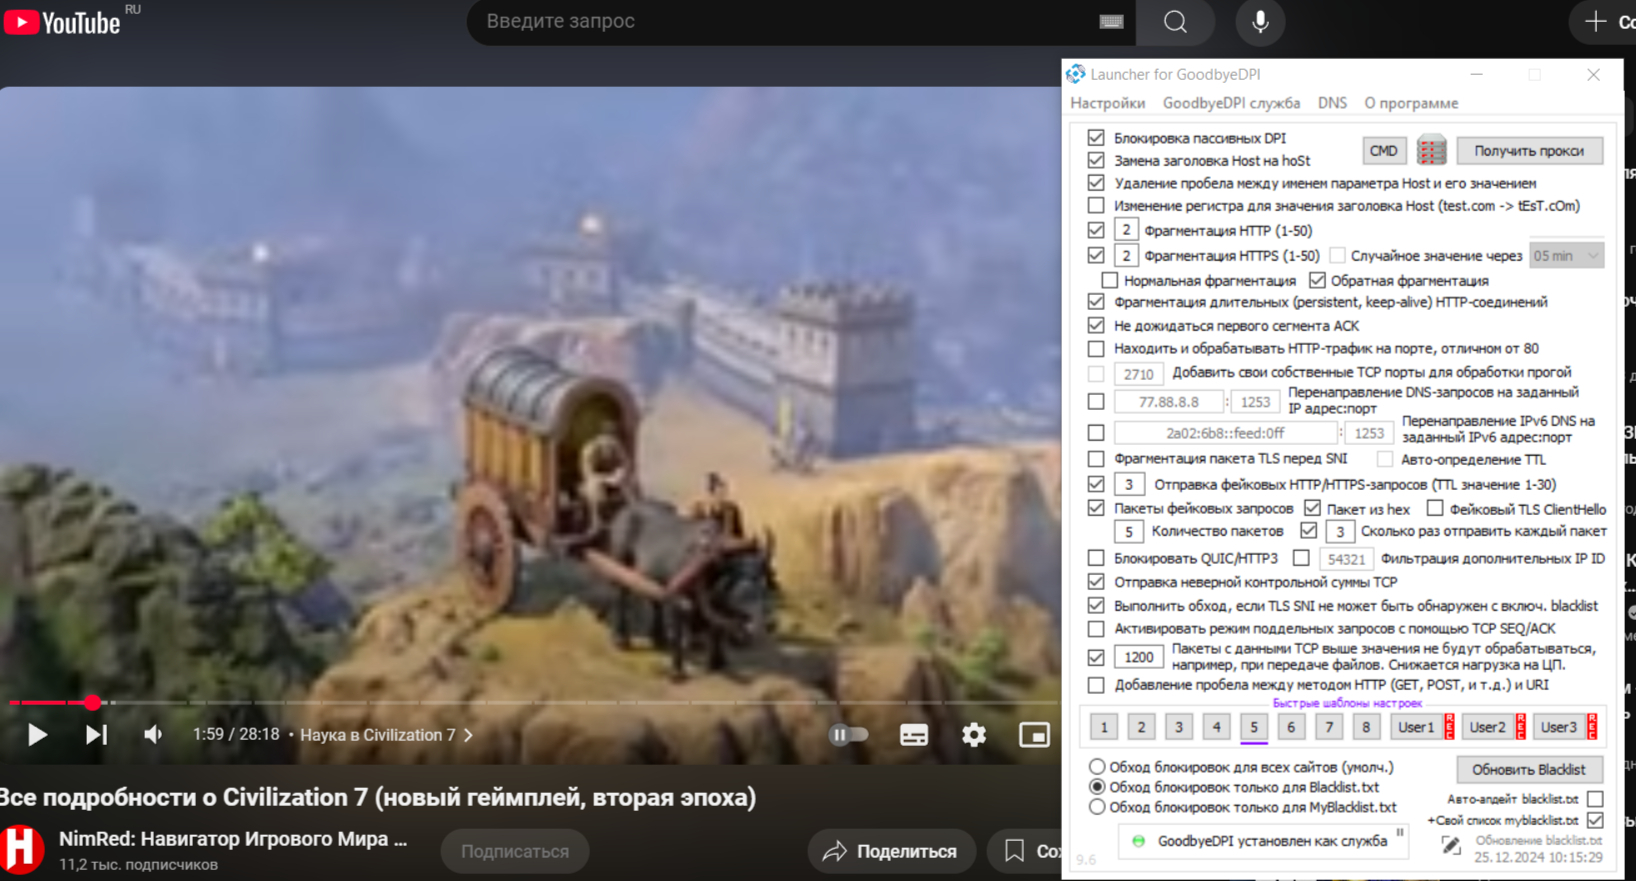
Task: Apply quick settings template 8
Action: [1365, 727]
